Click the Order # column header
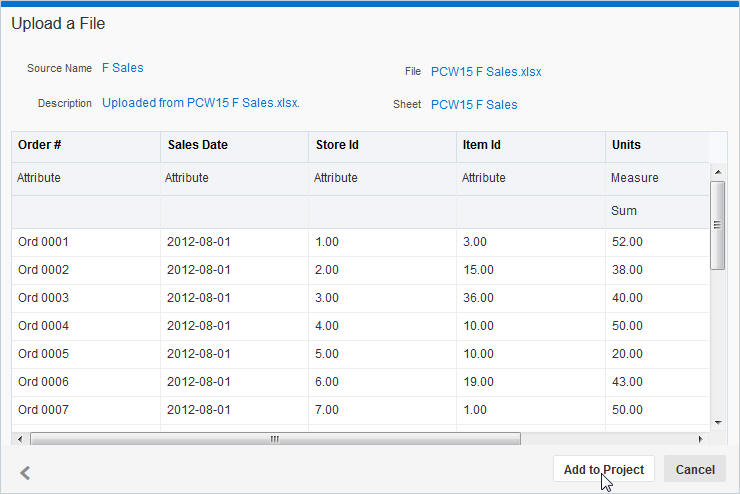740x494 pixels. 86,145
